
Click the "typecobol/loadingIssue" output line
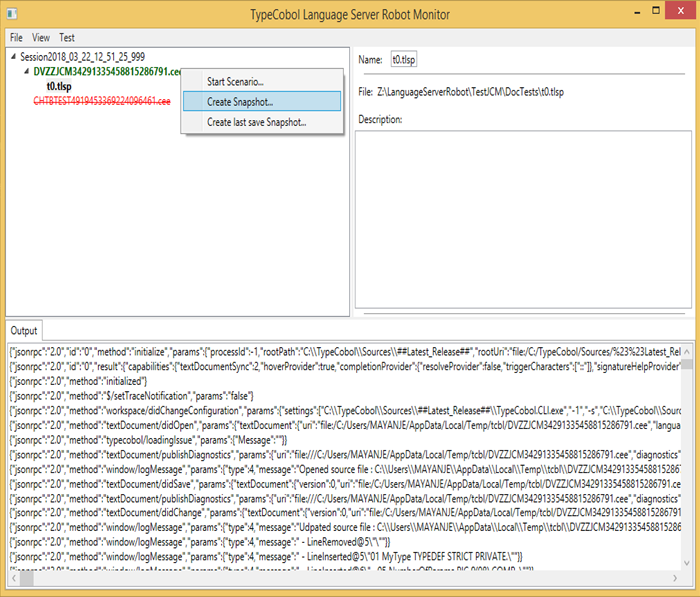point(148,440)
